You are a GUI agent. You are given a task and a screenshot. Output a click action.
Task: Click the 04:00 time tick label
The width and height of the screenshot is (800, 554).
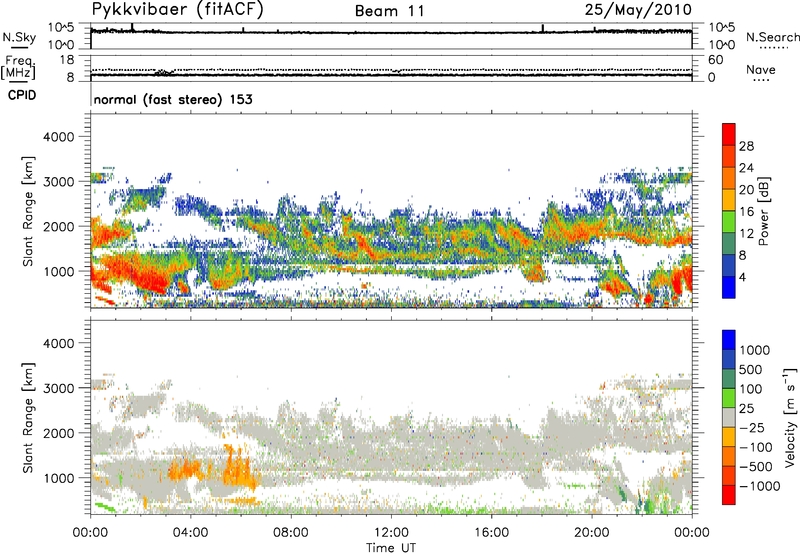coord(190,533)
